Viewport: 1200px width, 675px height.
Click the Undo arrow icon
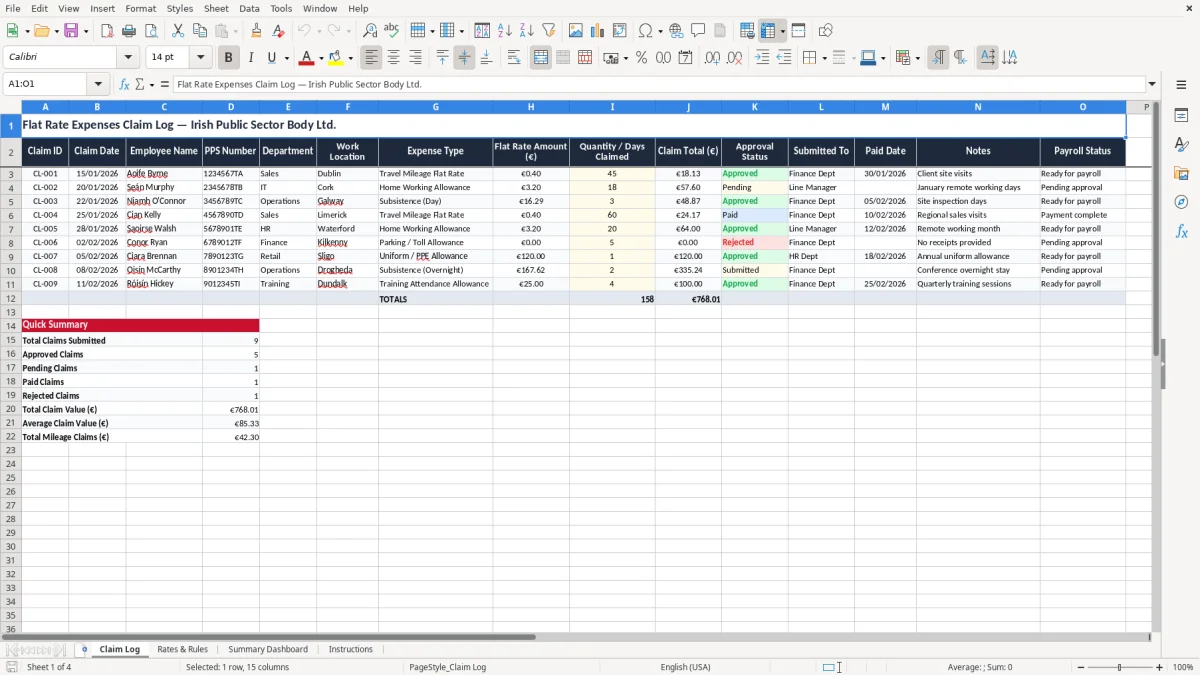pyautogui.click(x=304, y=31)
